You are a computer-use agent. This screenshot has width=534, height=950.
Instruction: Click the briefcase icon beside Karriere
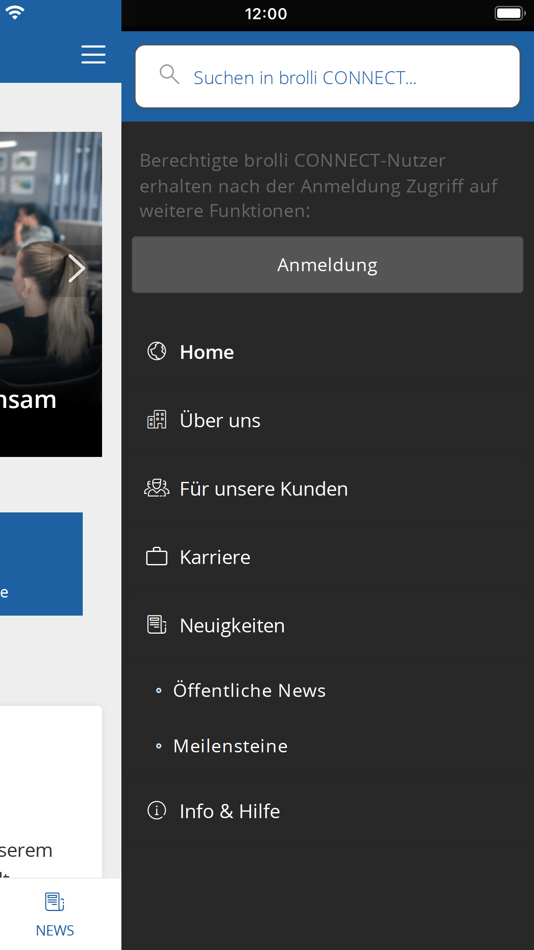pos(156,557)
